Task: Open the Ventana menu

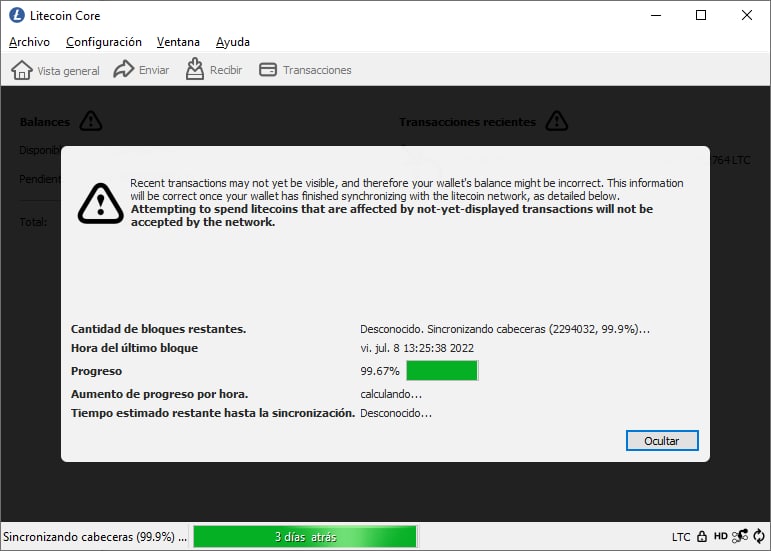Action: coord(178,42)
